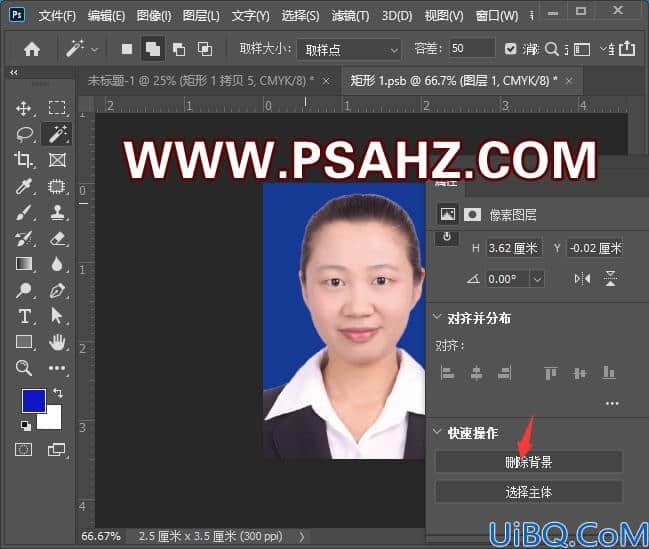649x549 pixels.
Task: Select the Magic Wand tool in toolbox
Action: tap(57, 134)
